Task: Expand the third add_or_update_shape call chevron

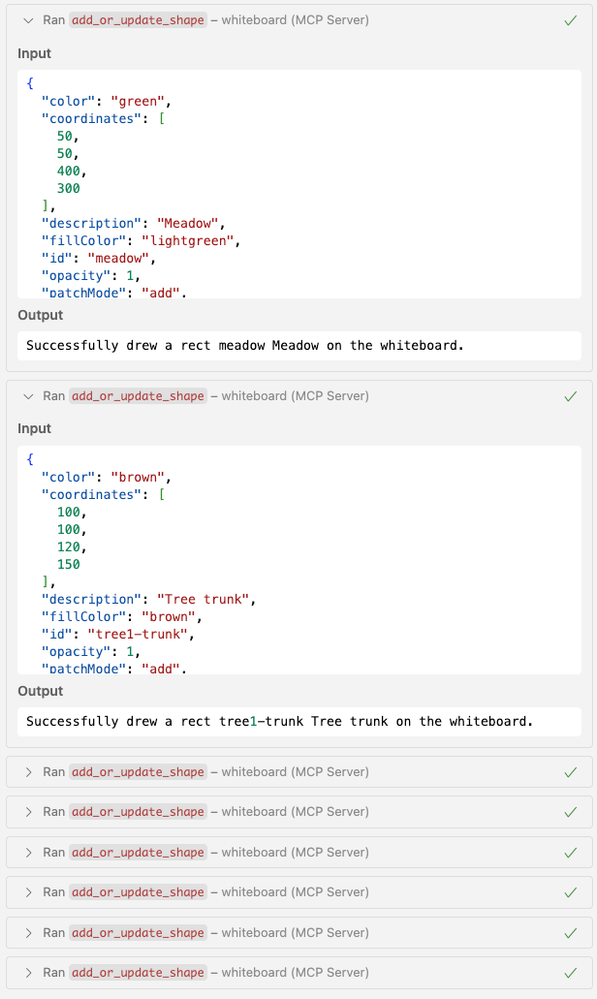Action: point(28,772)
